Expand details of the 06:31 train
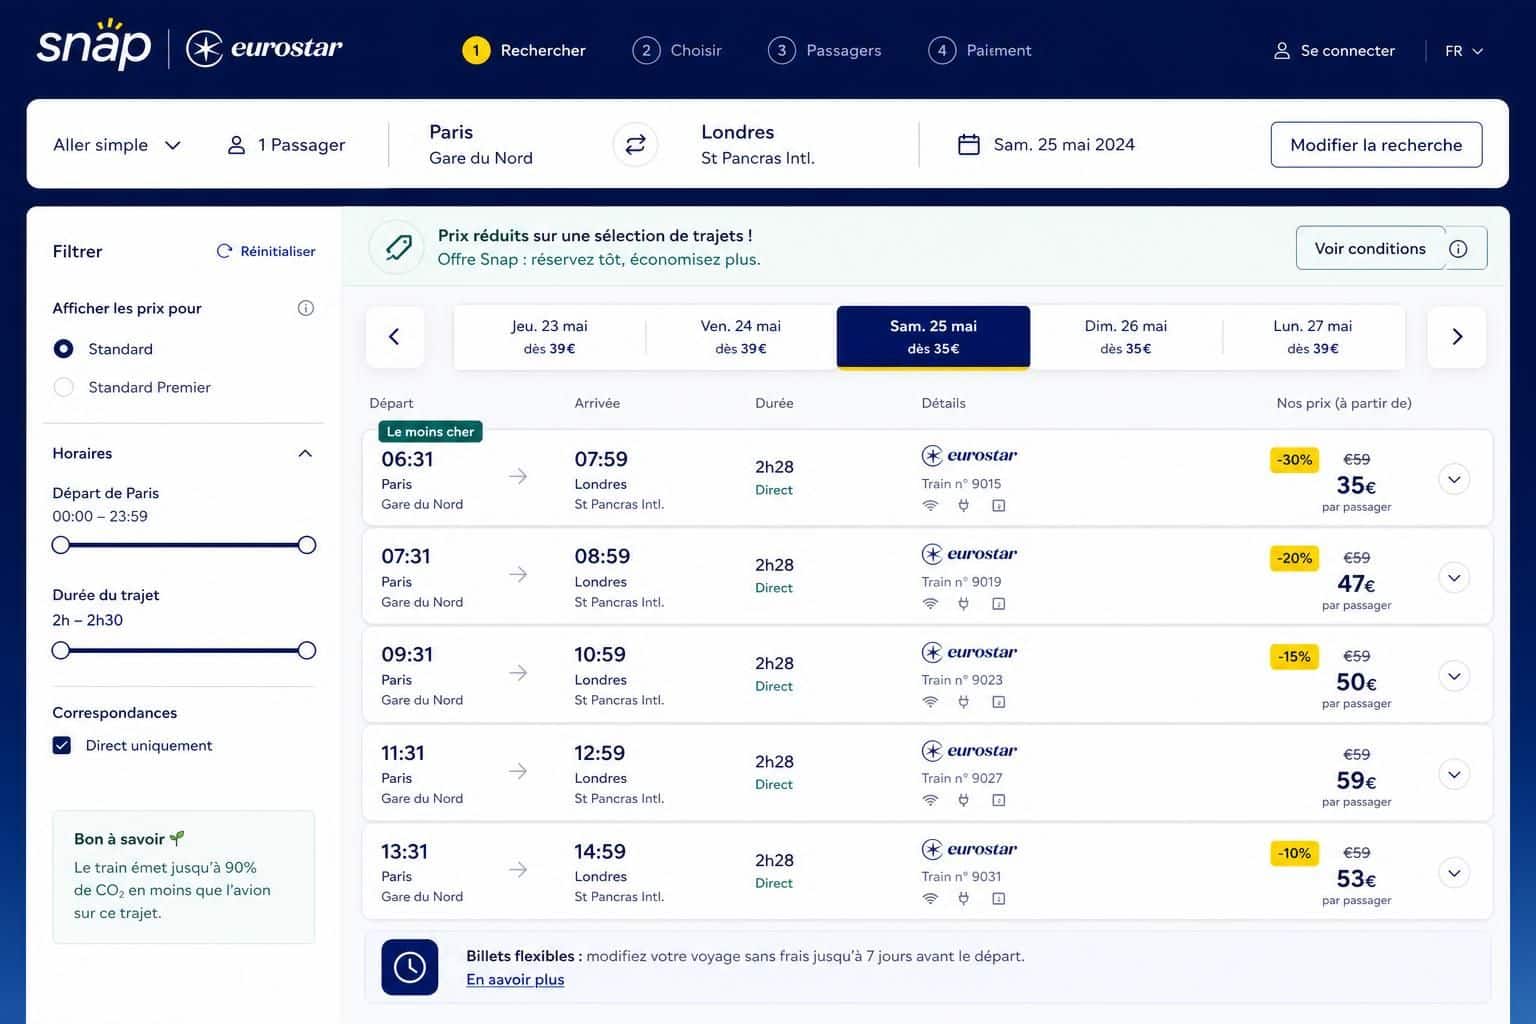The height and width of the screenshot is (1024, 1536). point(1454,479)
